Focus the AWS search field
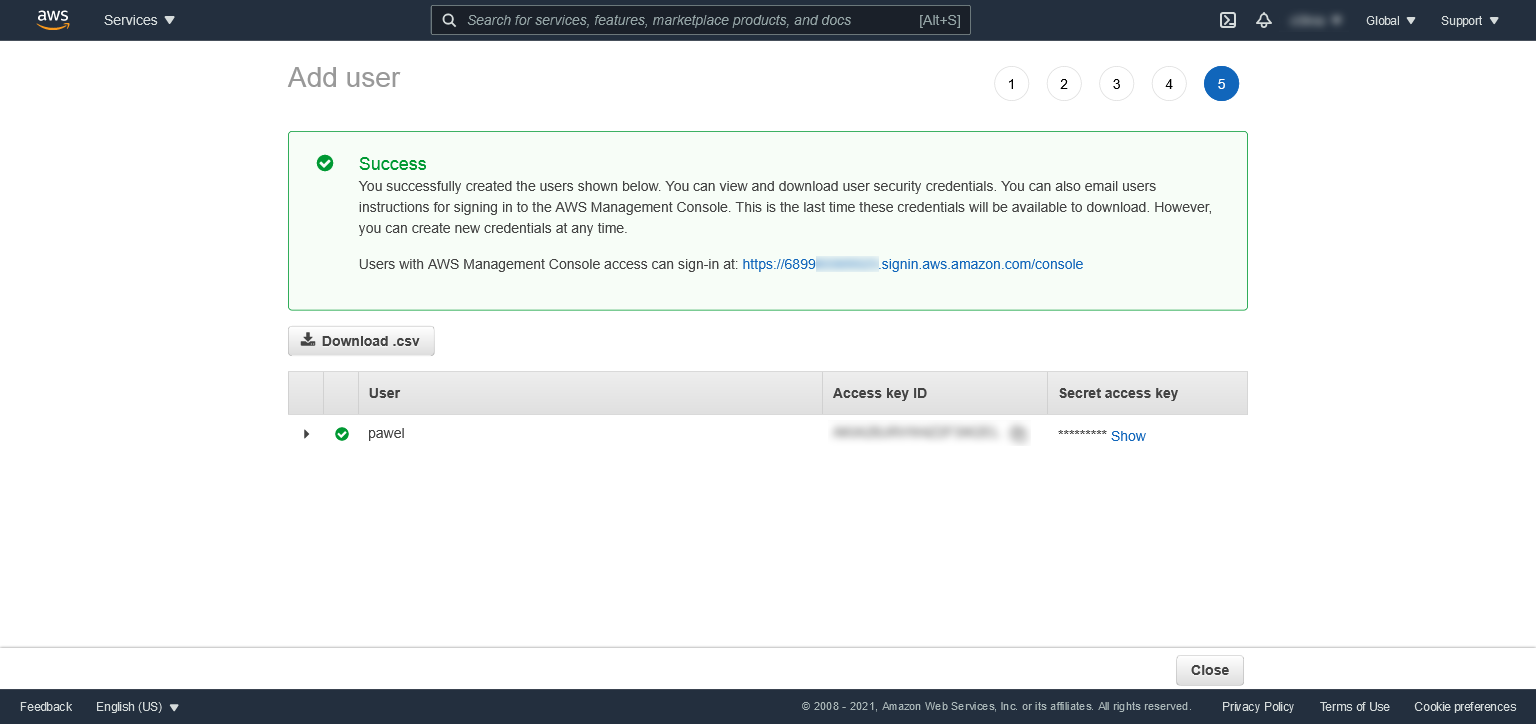Screen dimensions: 1536x724 coord(700,20)
